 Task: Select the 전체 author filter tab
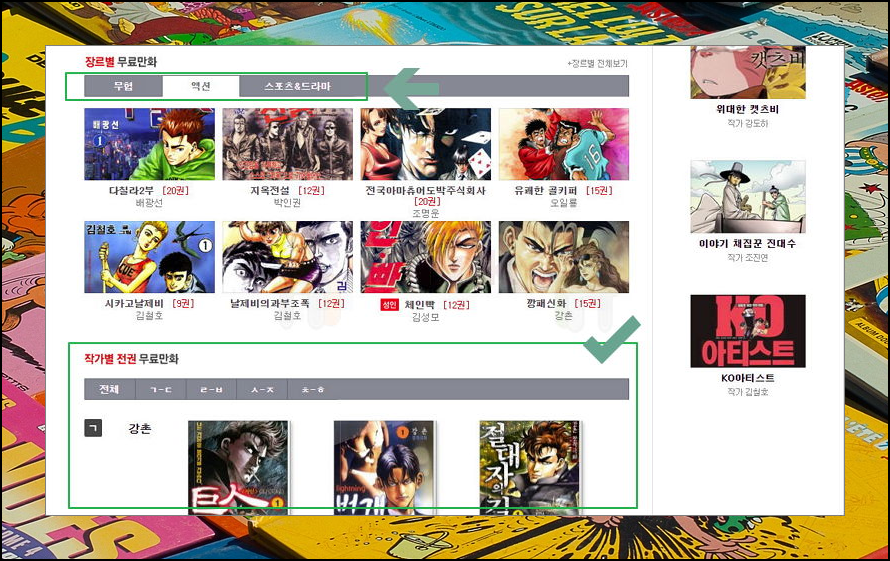click(110, 390)
